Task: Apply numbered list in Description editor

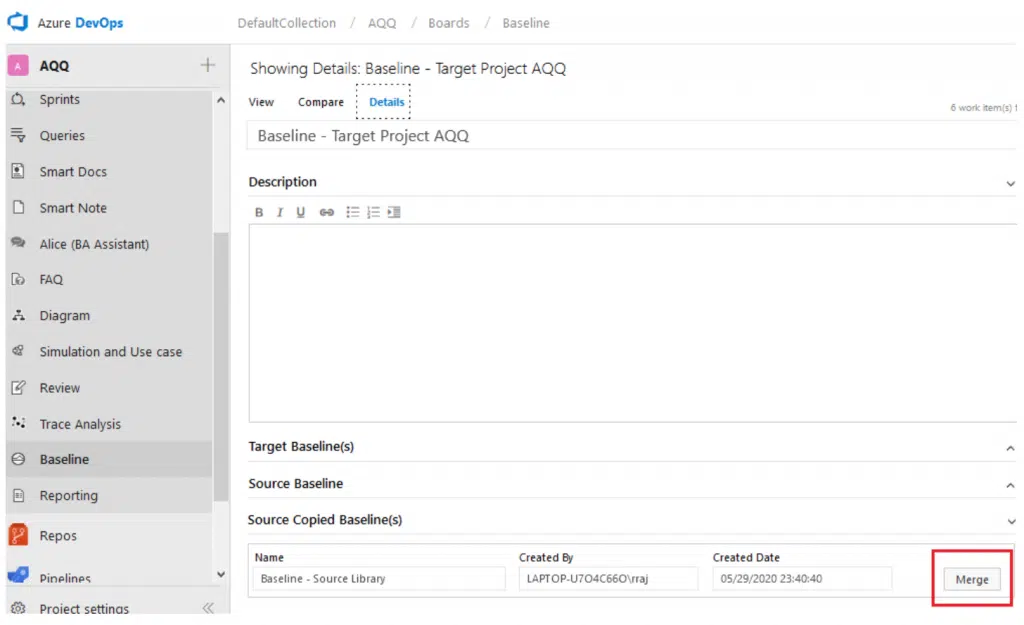Action: [x=373, y=212]
